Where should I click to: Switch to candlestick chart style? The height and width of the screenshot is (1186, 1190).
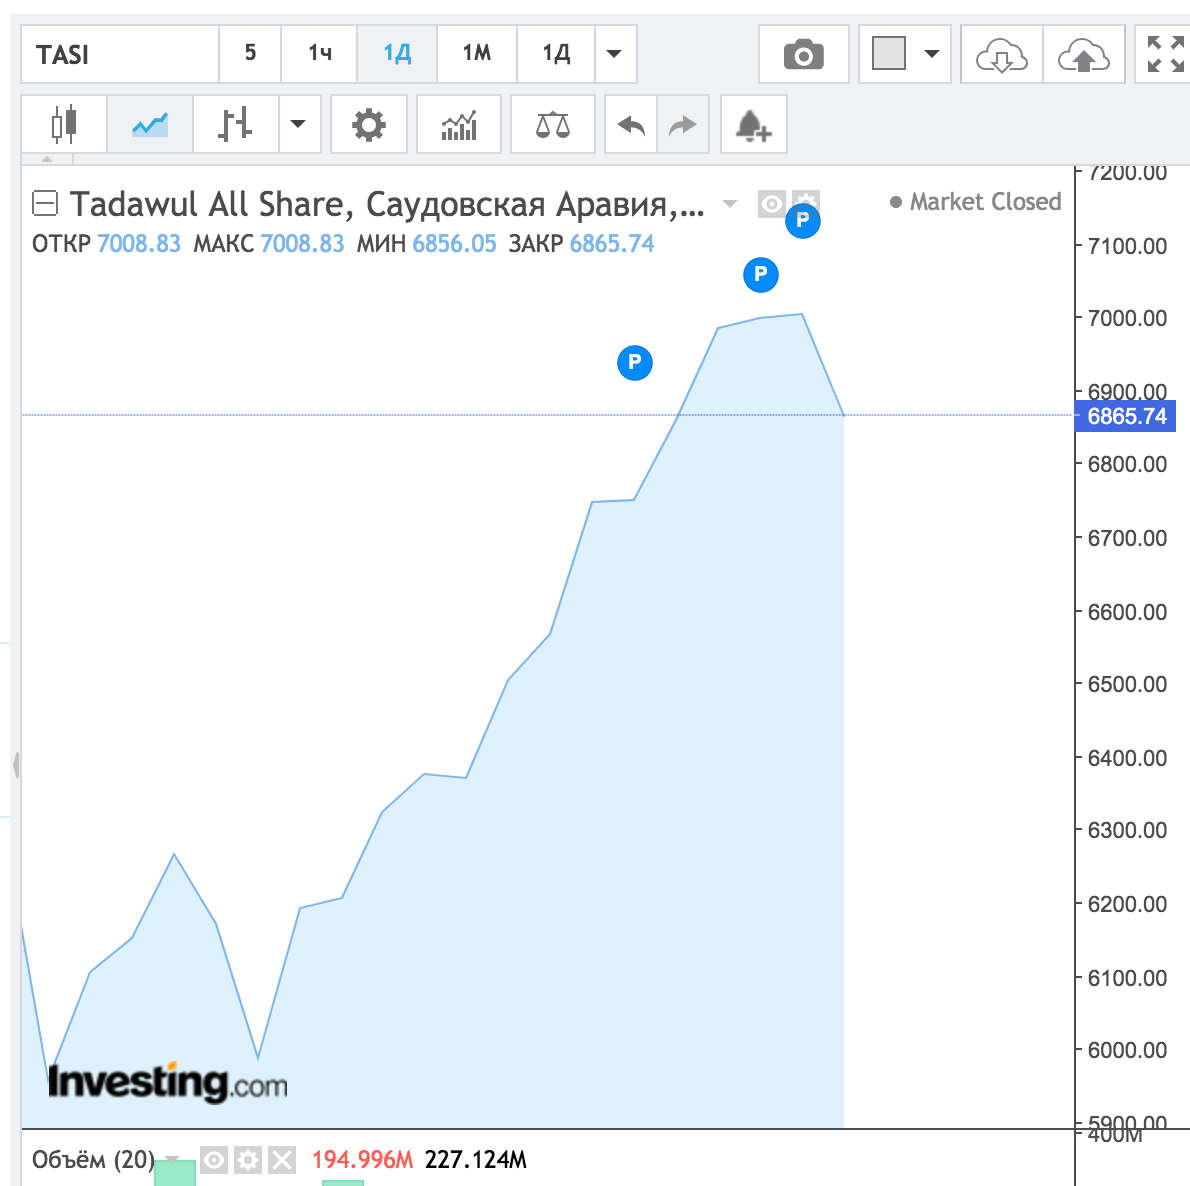coord(64,124)
